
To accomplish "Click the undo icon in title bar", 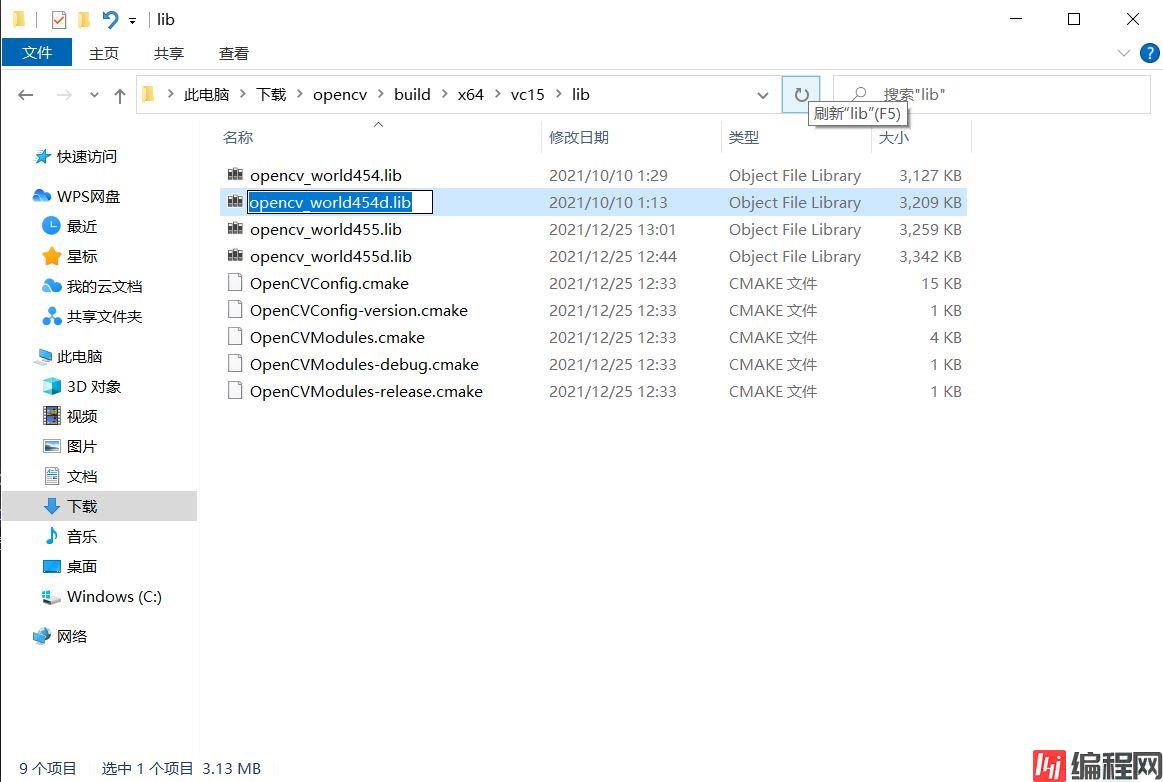I will click(x=110, y=19).
